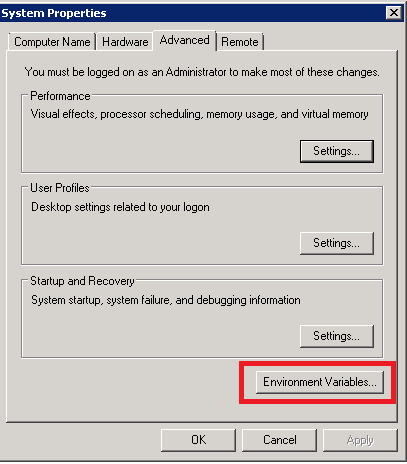Confirm the dialog with OK
This screenshot has width=407, height=464.
(198, 440)
